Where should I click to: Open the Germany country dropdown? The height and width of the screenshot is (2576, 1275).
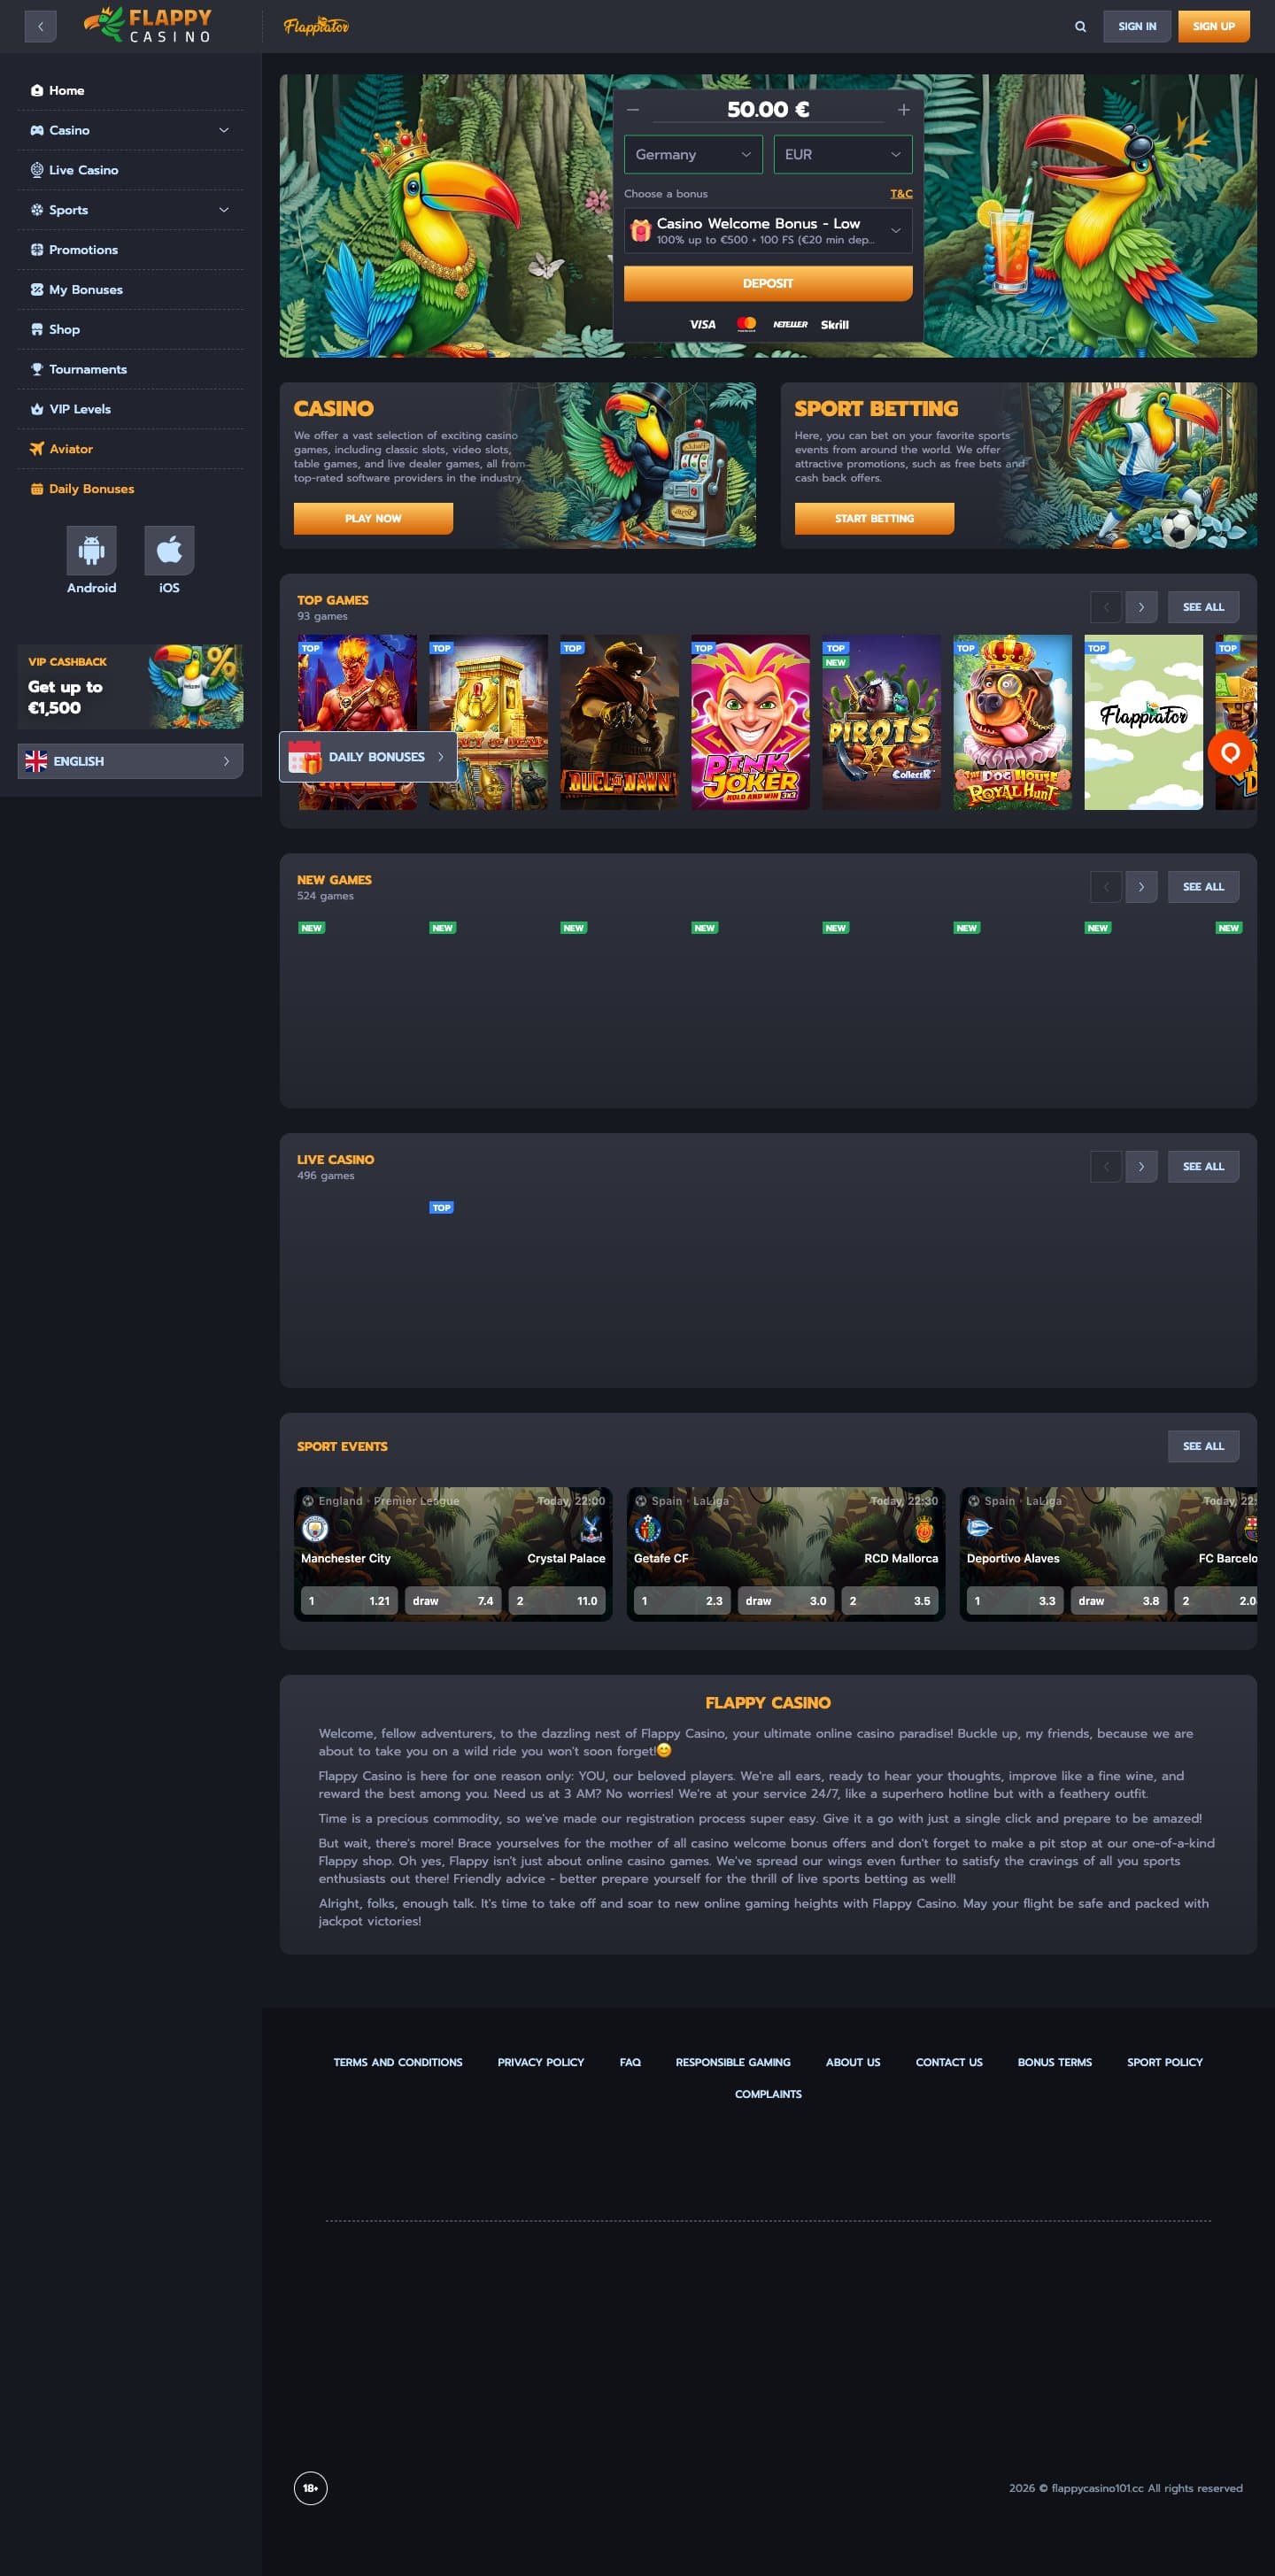(x=693, y=155)
